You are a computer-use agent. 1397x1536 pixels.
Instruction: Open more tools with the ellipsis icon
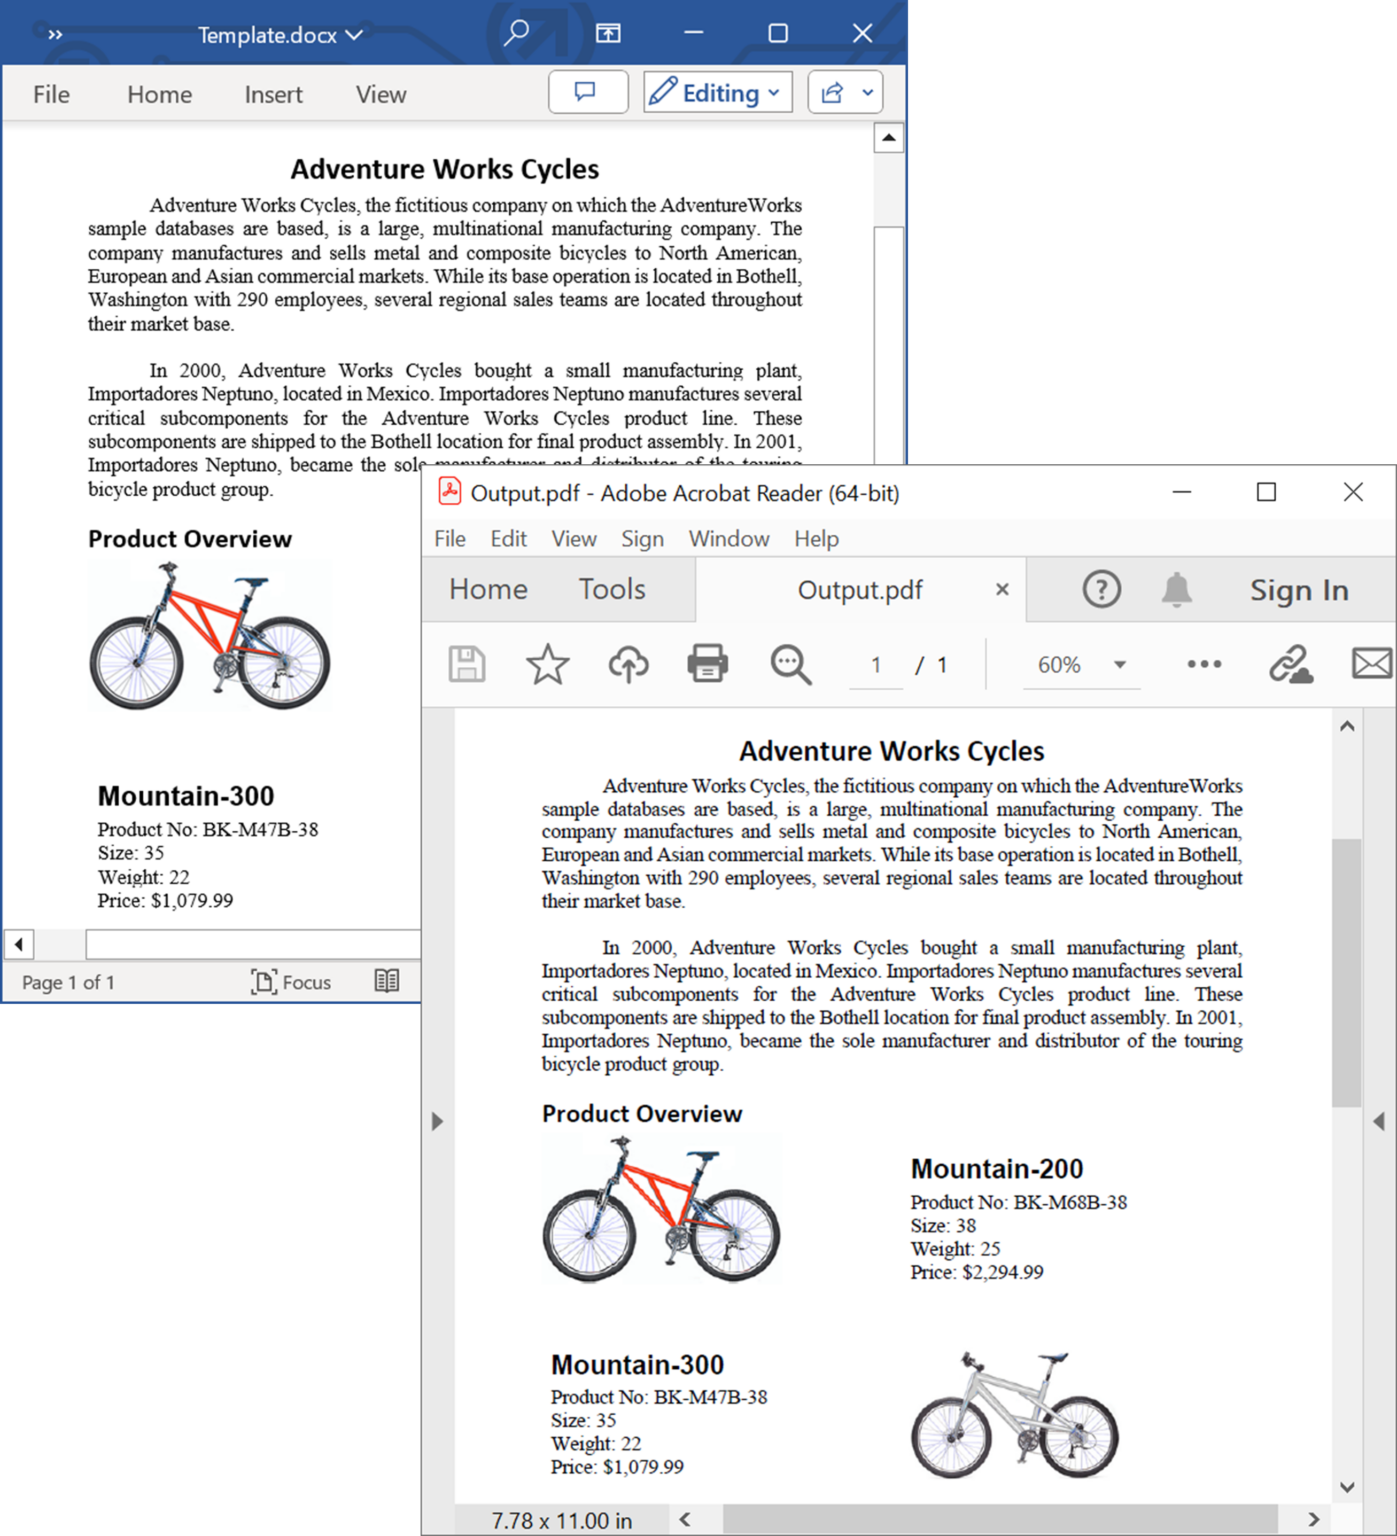point(1203,664)
